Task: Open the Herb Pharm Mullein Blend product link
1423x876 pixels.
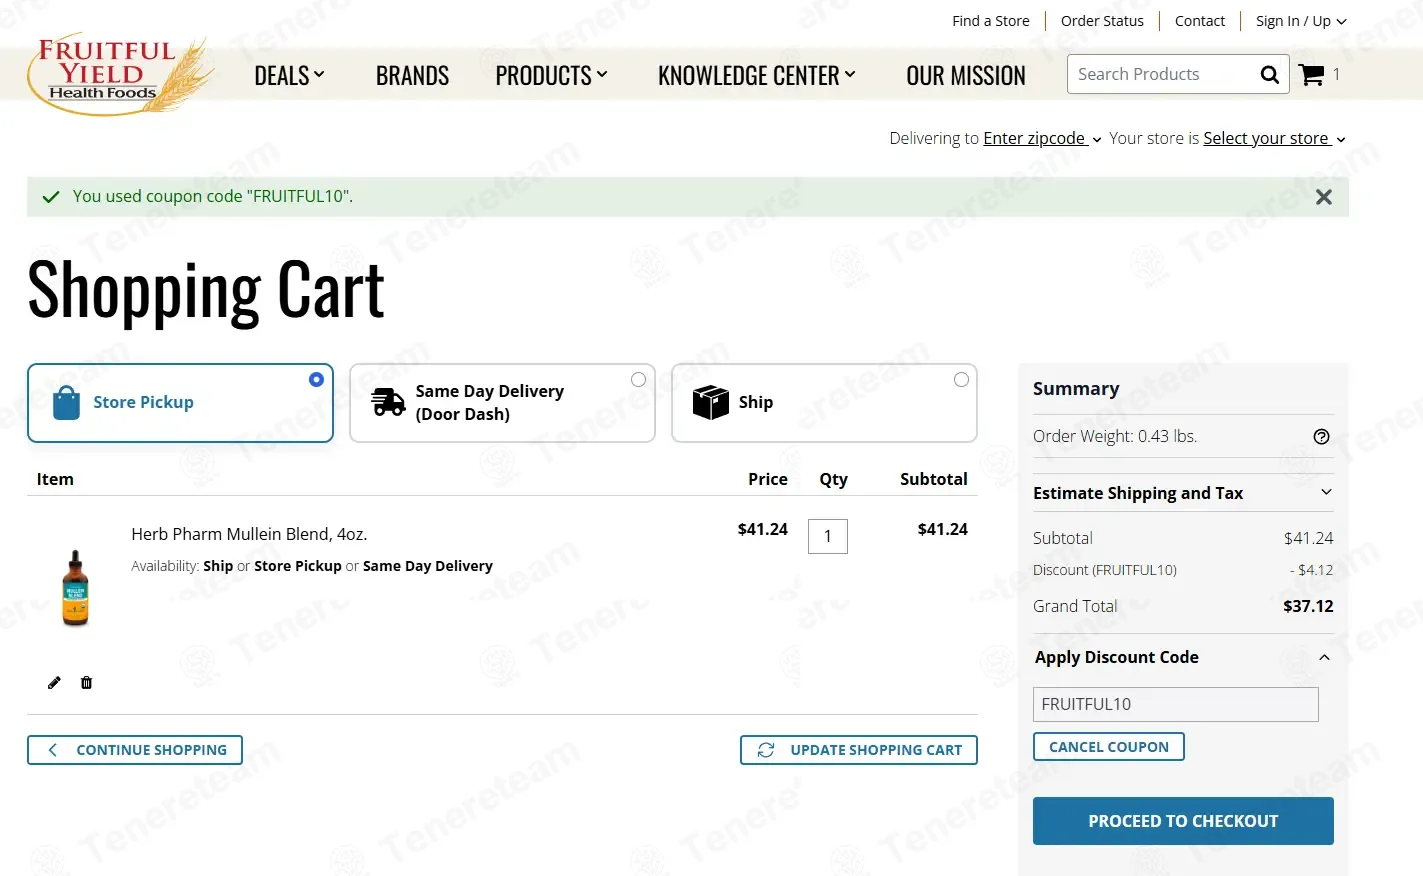Action: point(249,534)
